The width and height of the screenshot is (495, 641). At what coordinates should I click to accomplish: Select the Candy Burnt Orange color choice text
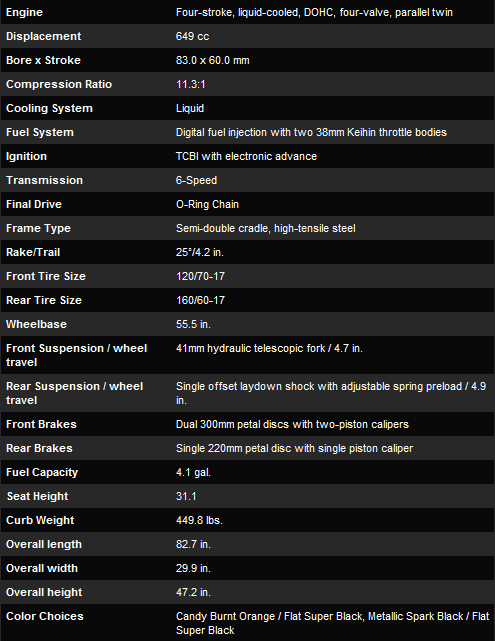(225, 616)
